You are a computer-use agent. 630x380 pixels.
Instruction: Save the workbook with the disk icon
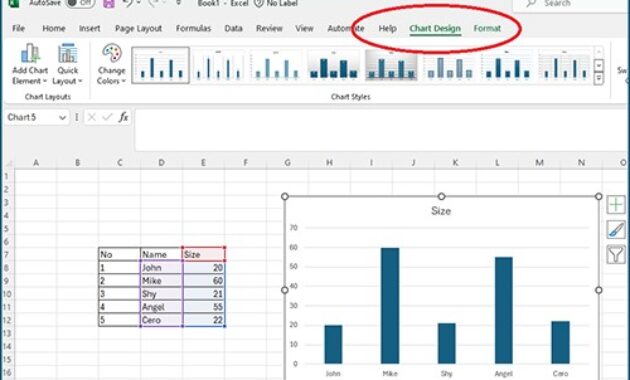[108, 4]
